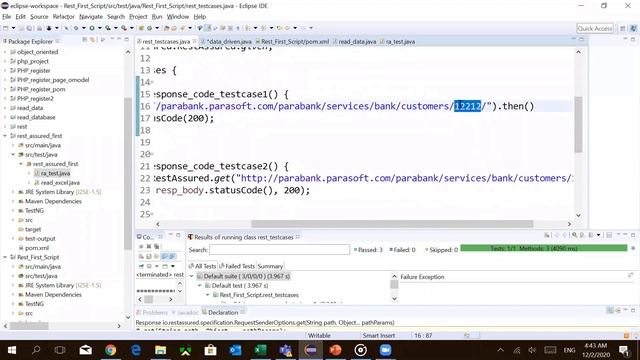The width and height of the screenshot is (640, 360).
Task: Click Windows Start button
Action: coord(12,350)
